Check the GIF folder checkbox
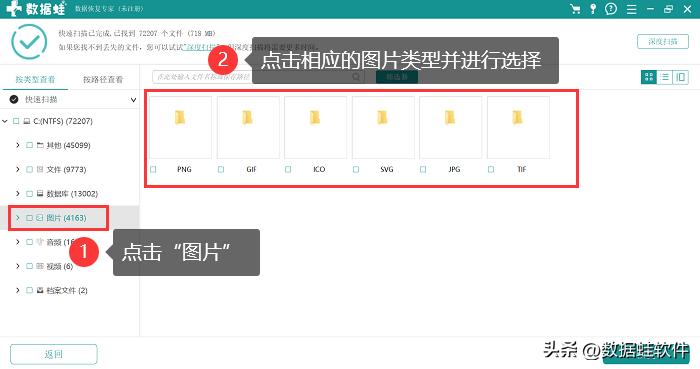This screenshot has width=700, height=369. 221,170
